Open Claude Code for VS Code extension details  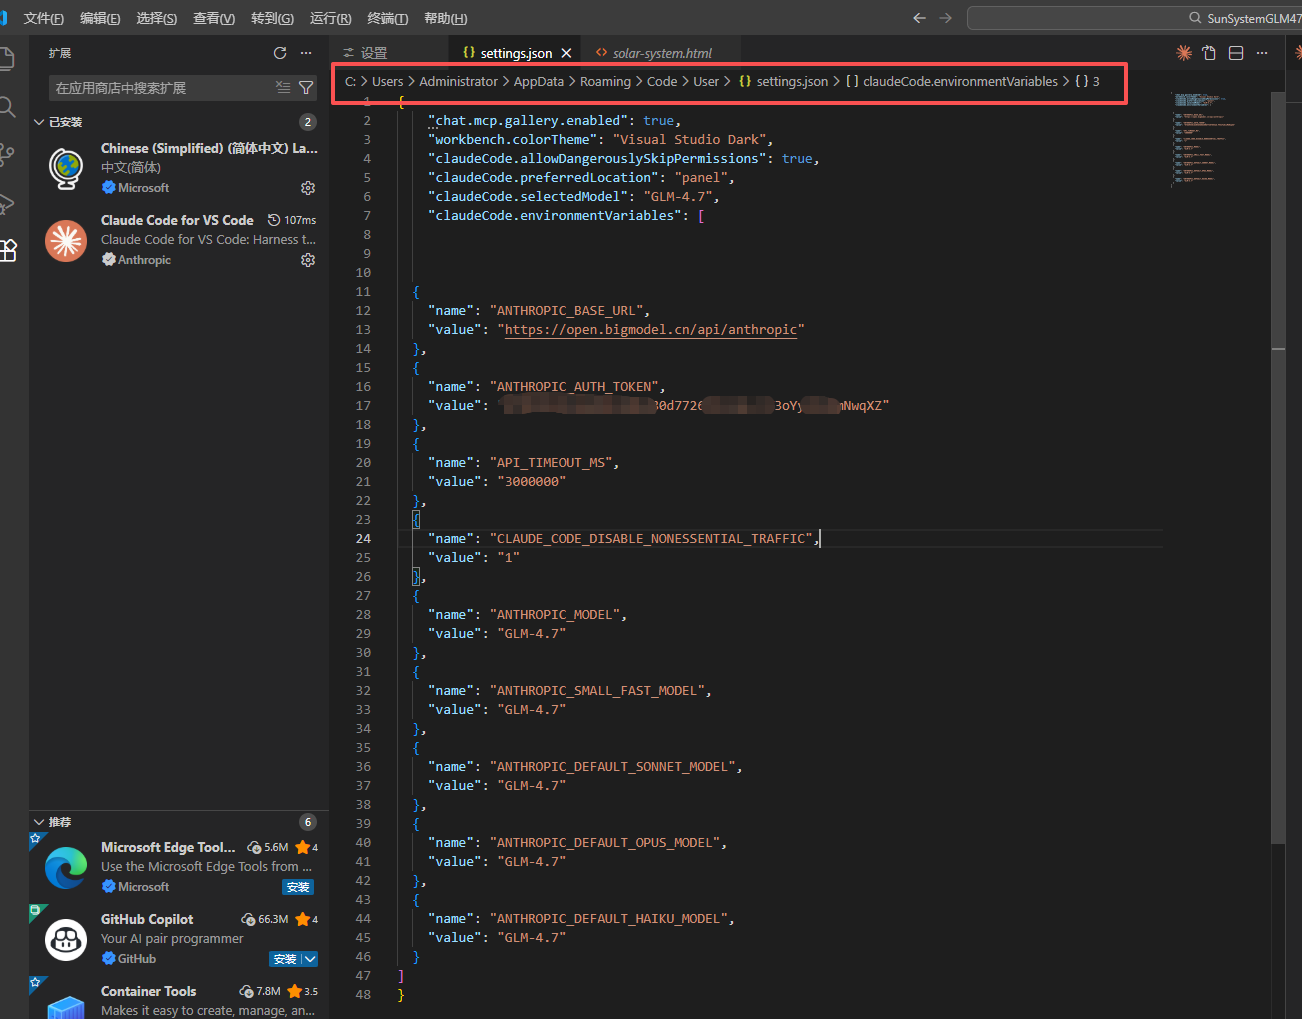coord(180,240)
